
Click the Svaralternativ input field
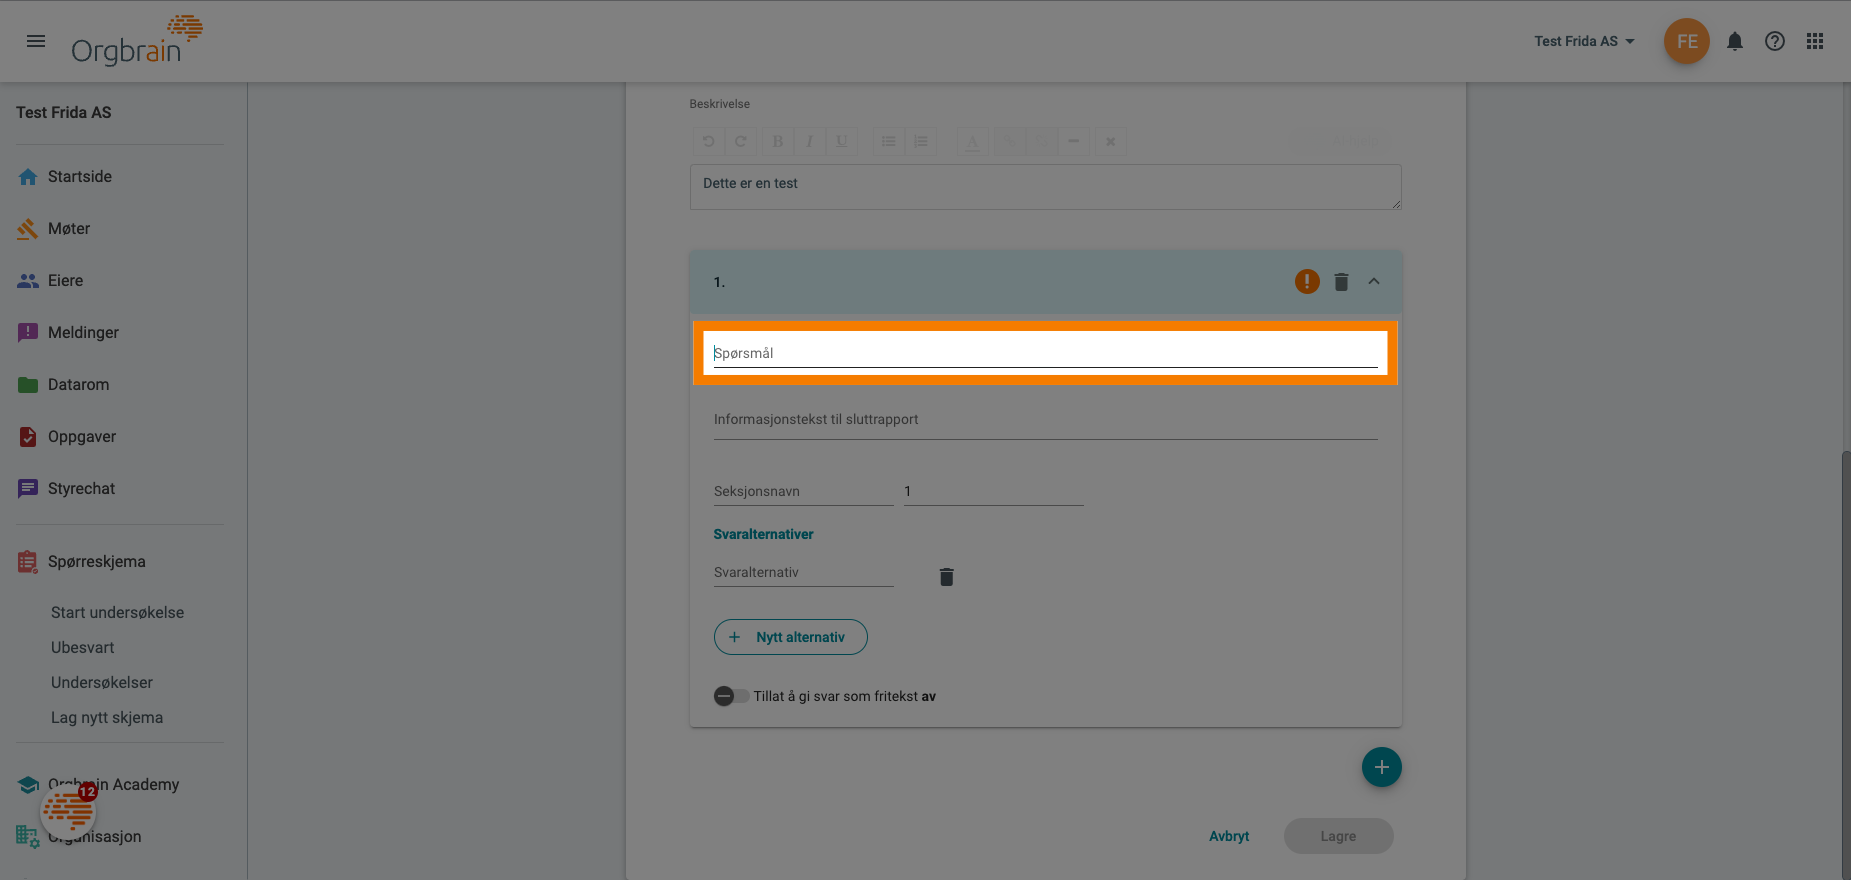(803, 572)
